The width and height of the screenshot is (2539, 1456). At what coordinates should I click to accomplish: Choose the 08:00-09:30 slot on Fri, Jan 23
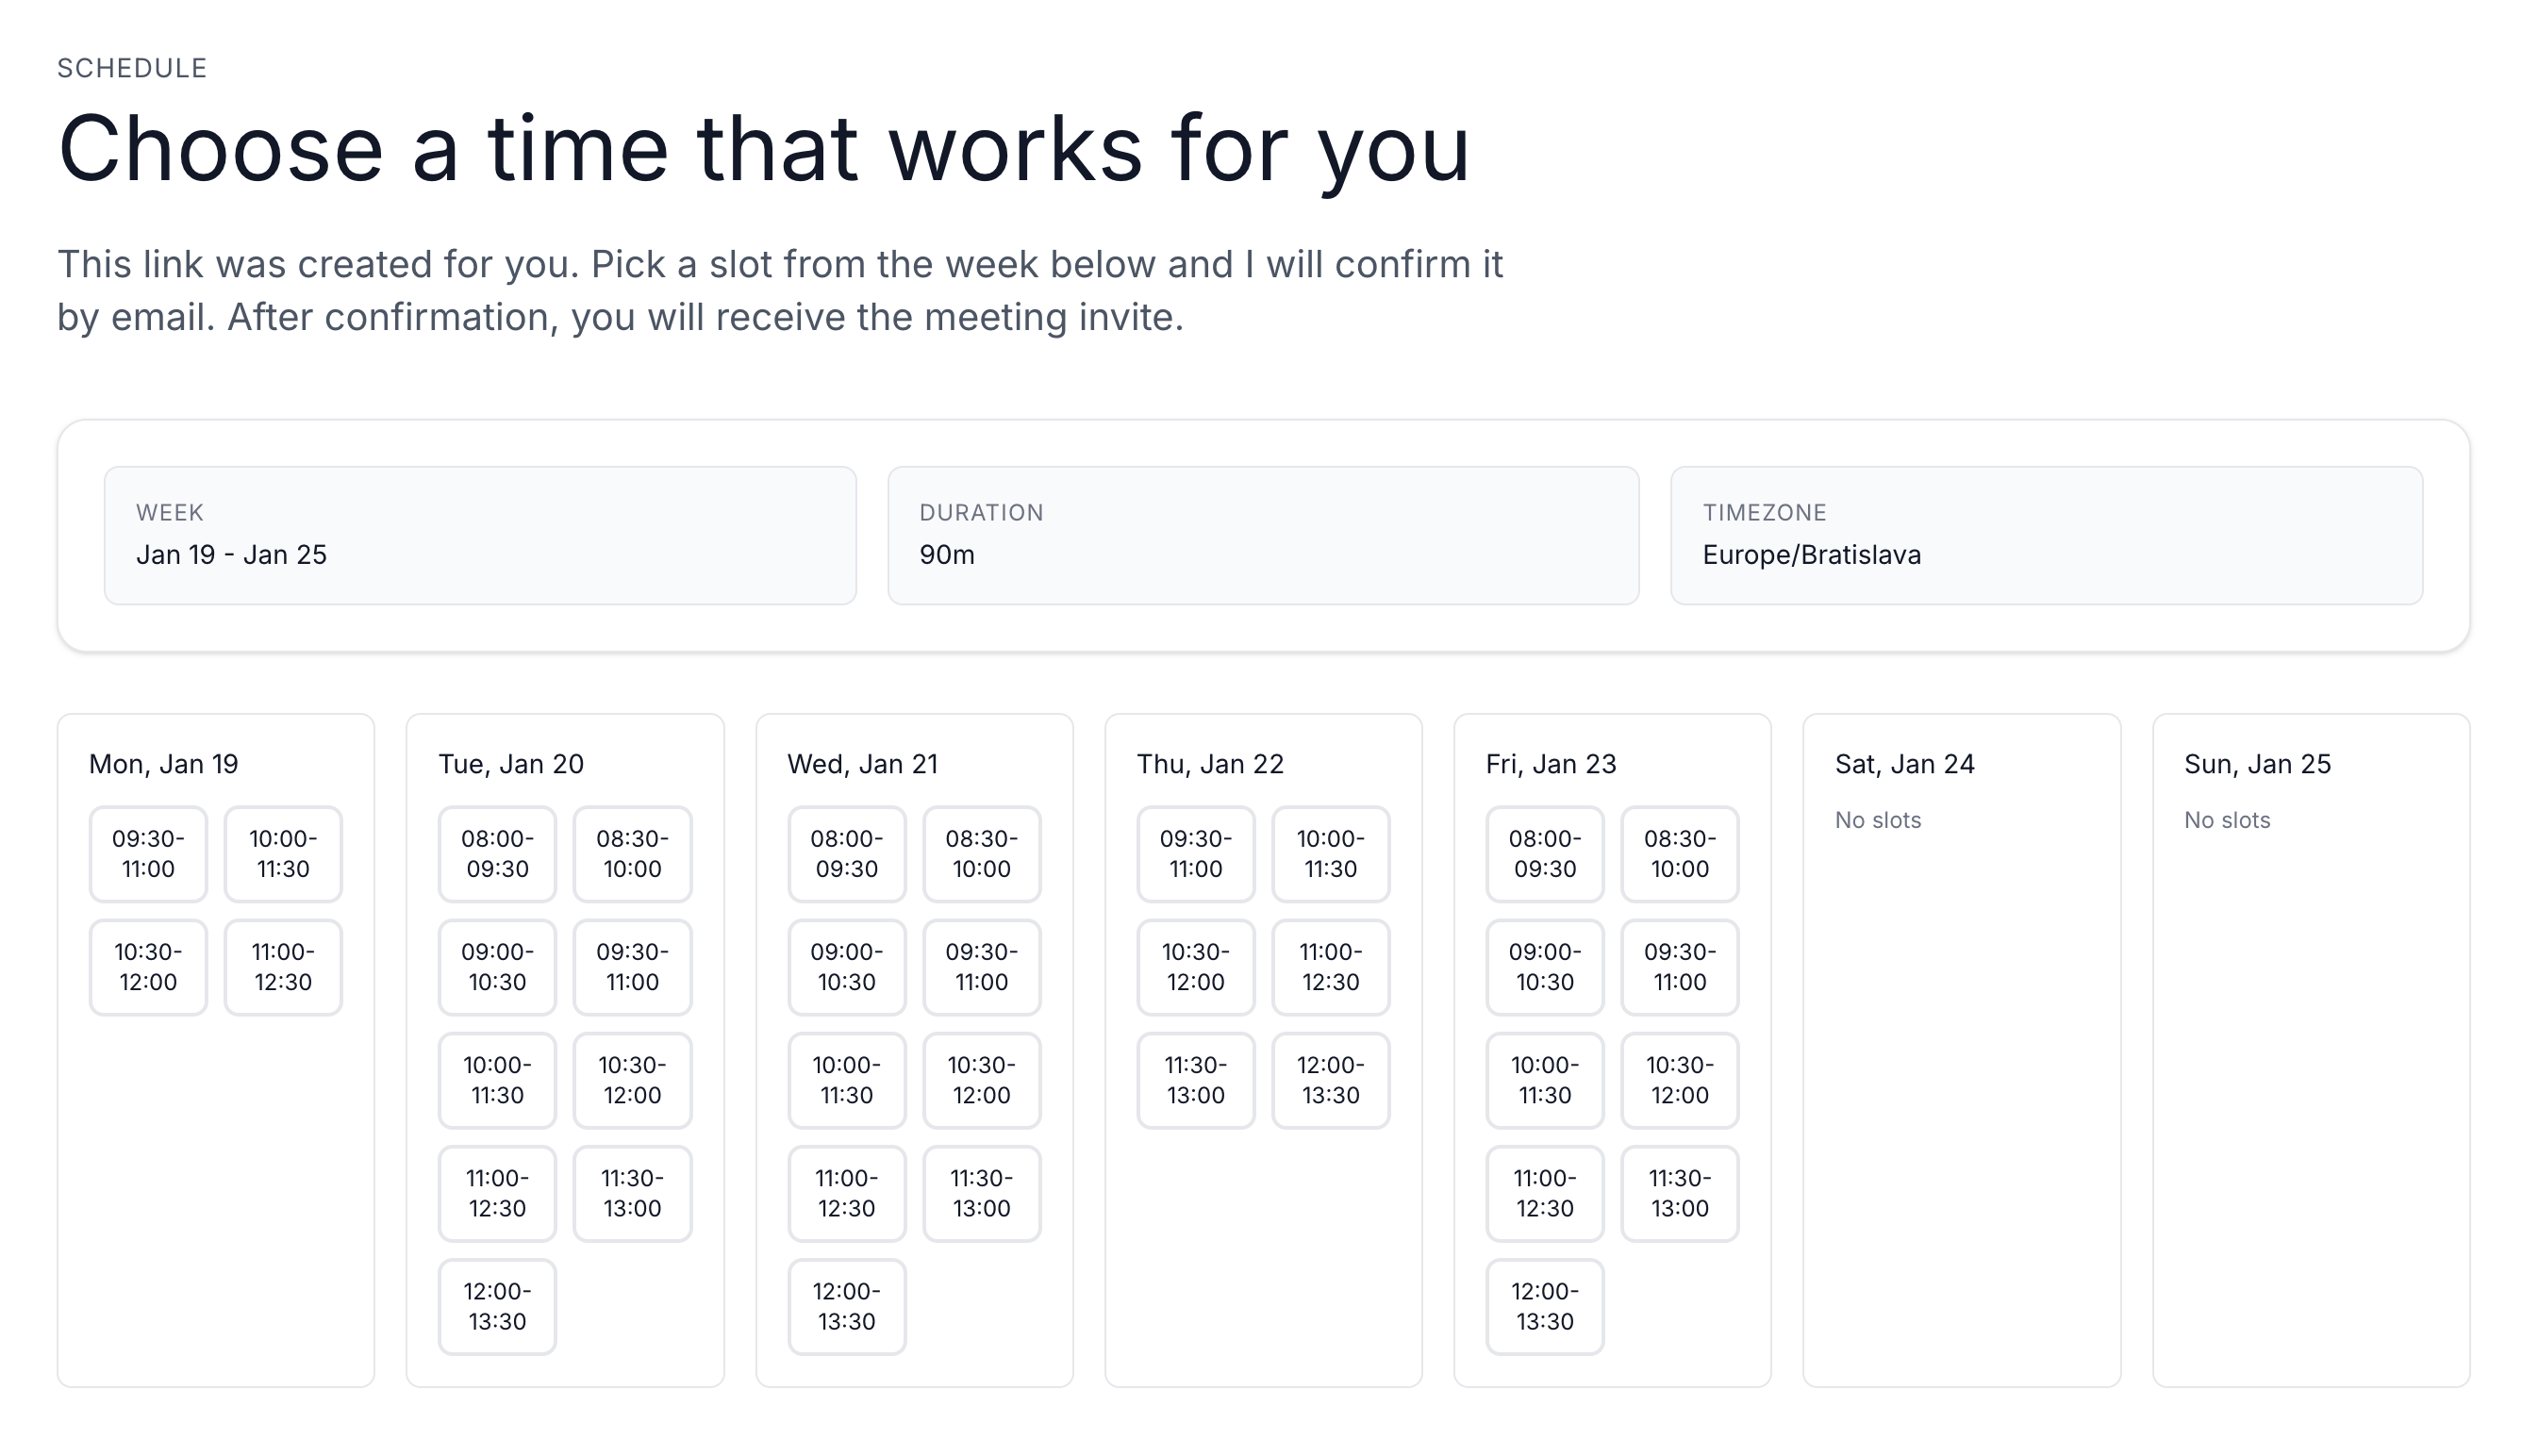(x=1544, y=853)
